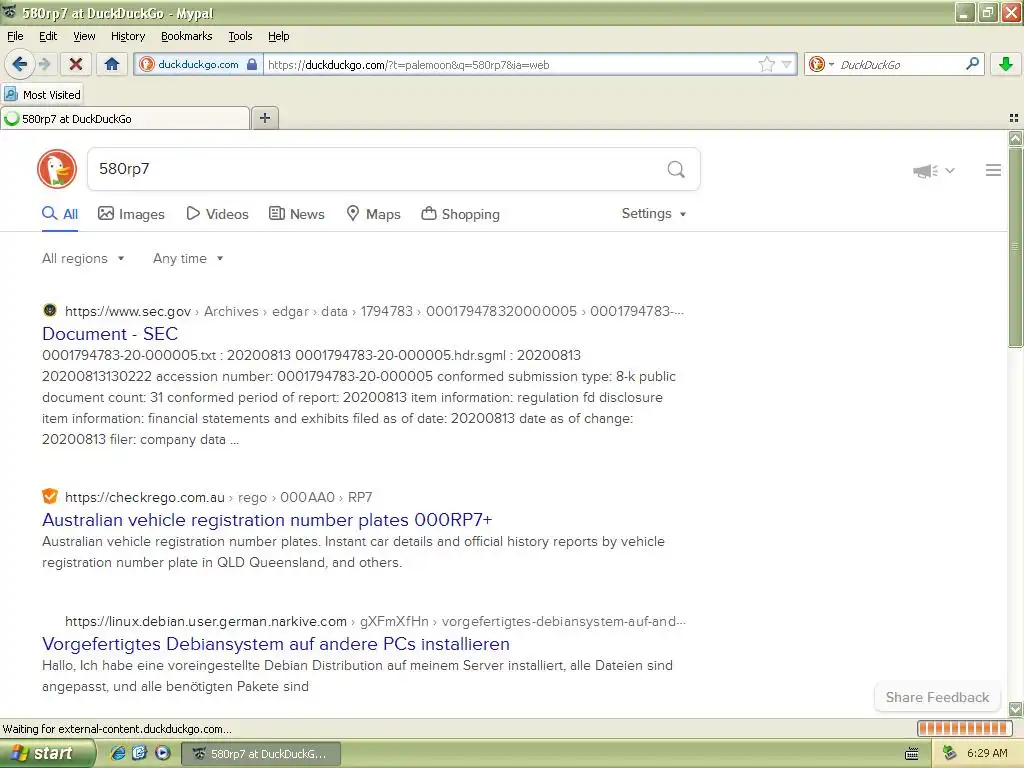Open the History menu

point(128,36)
